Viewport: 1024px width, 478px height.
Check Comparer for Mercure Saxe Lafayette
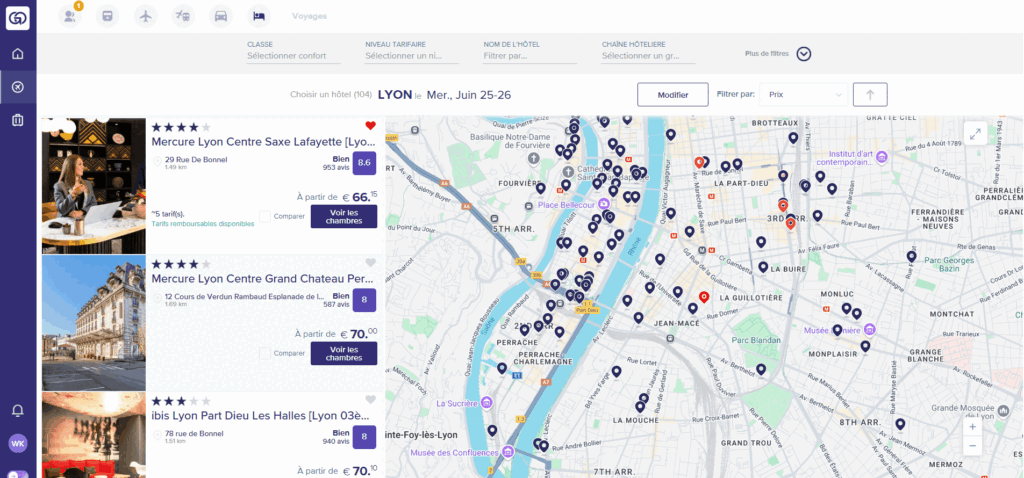click(265, 216)
